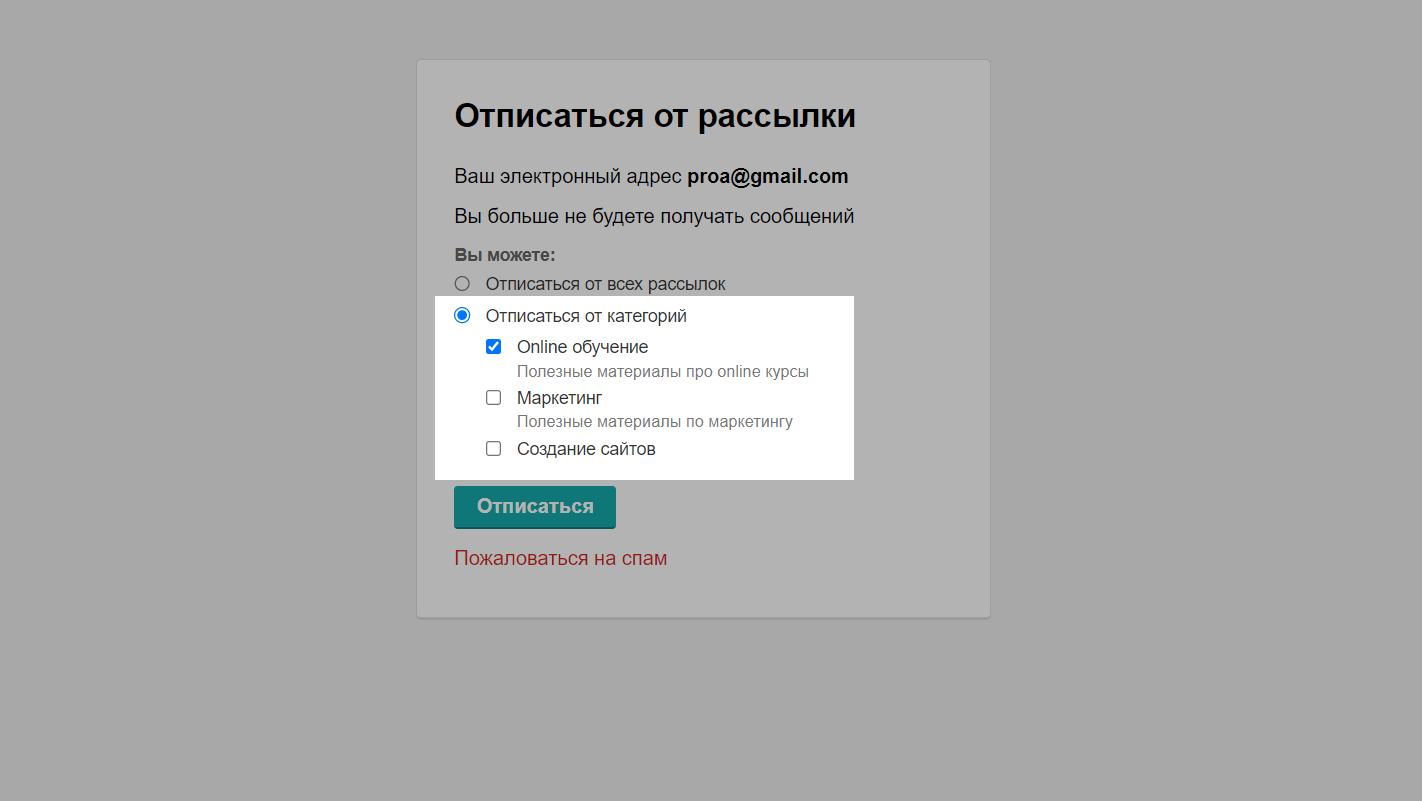
Task: Select the 'Отписаться от всех рассылок' radio button
Action: 462,284
